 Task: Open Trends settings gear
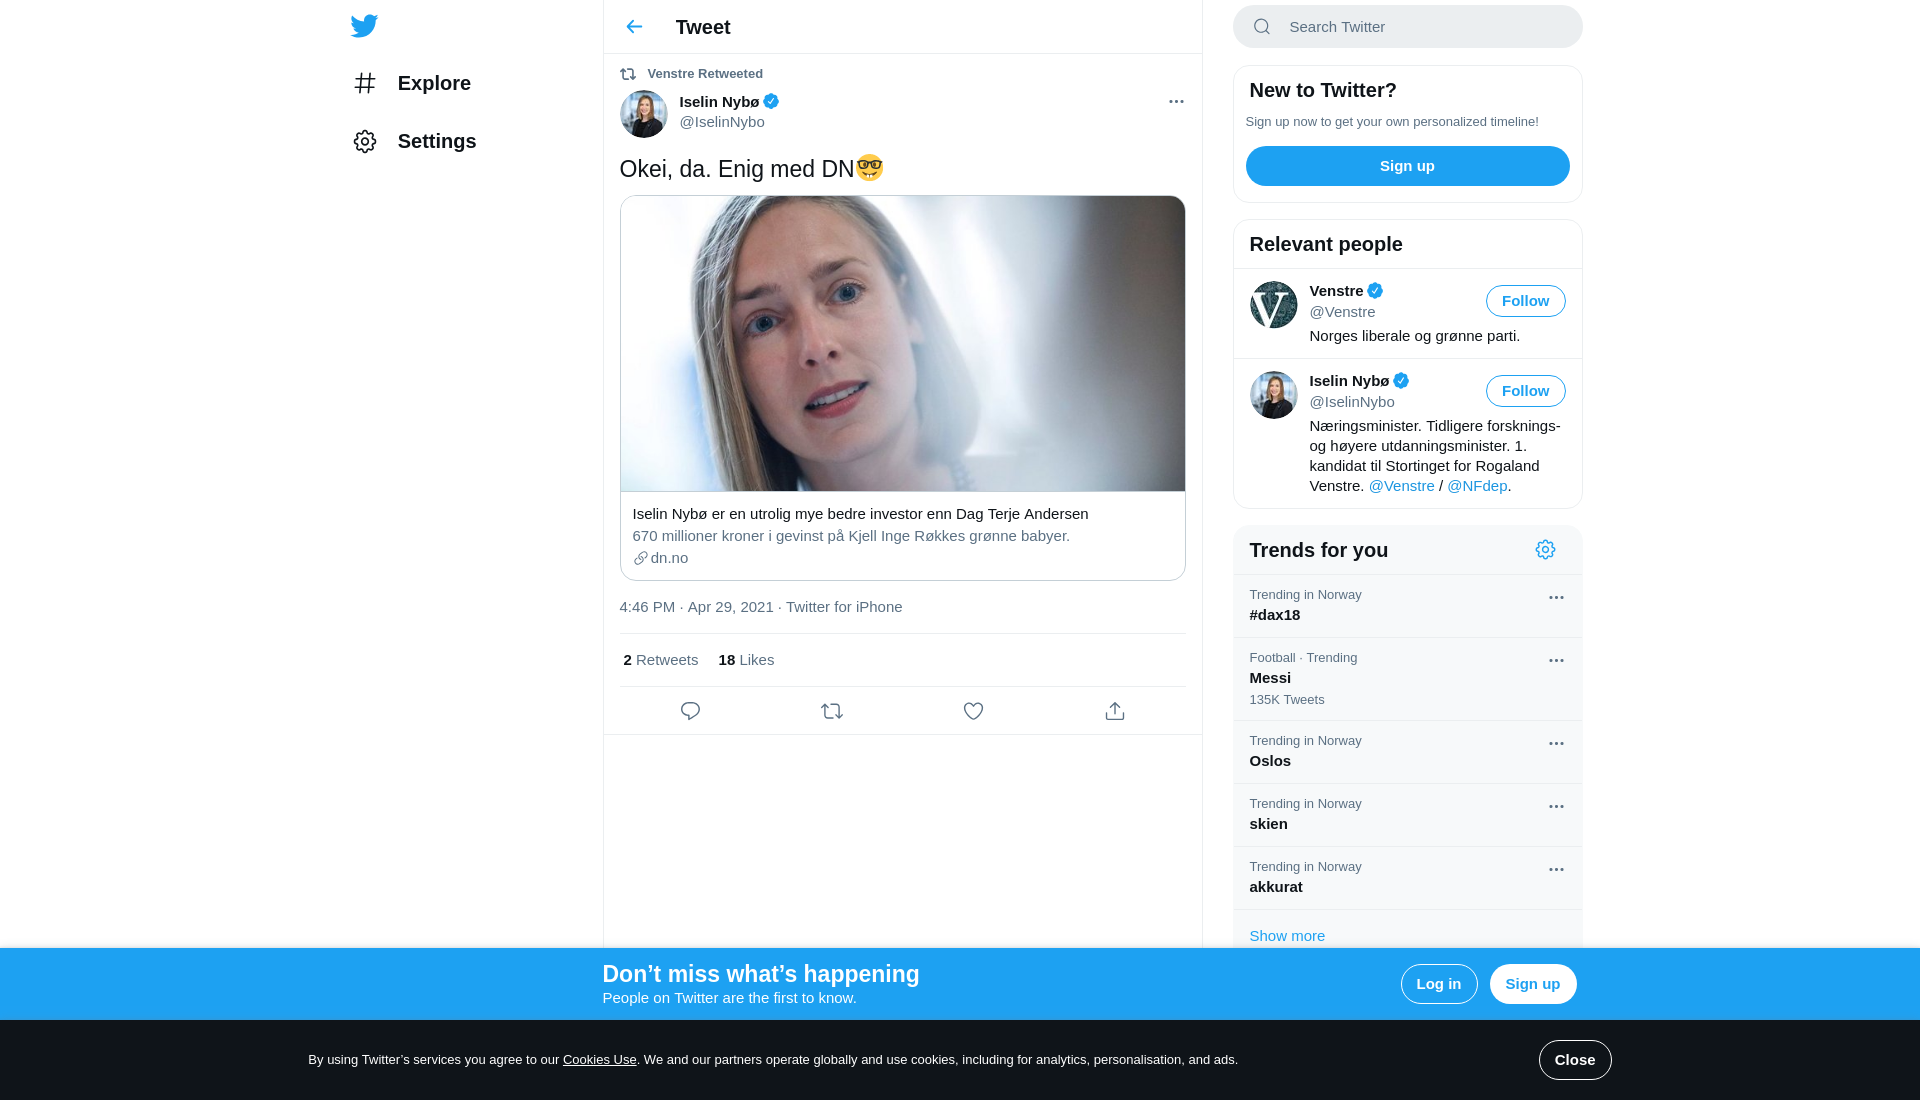tap(1545, 550)
